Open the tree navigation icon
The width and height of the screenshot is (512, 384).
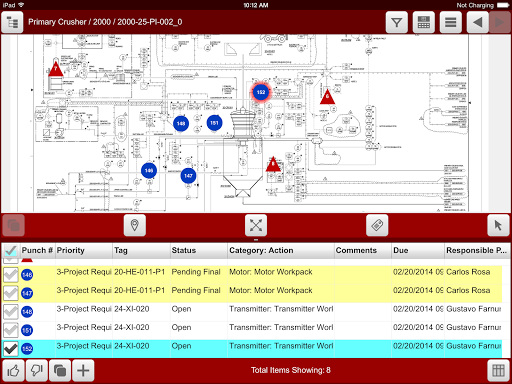coord(12,22)
